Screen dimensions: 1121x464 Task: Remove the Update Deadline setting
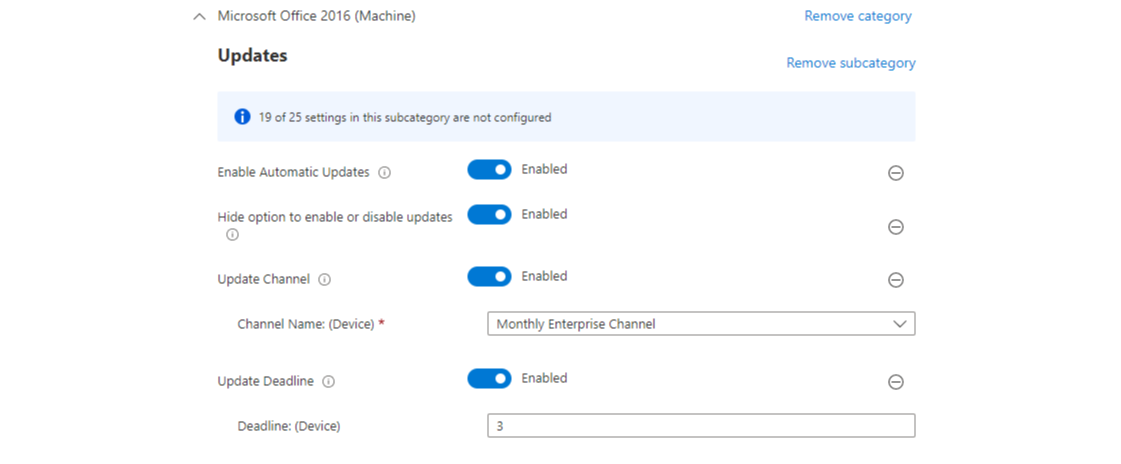(x=895, y=382)
